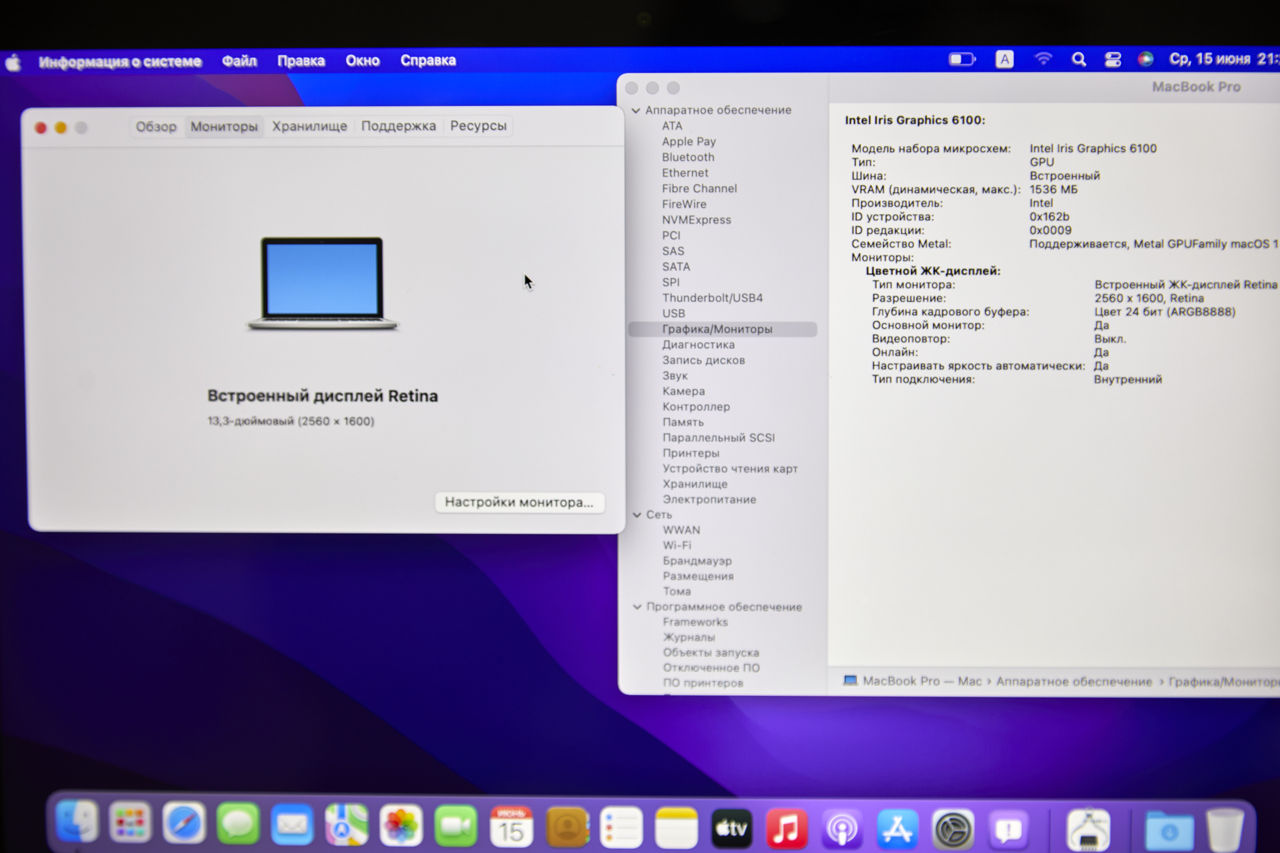
Task: Open Music app in the Dock
Action: pyautogui.click(x=787, y=828)
